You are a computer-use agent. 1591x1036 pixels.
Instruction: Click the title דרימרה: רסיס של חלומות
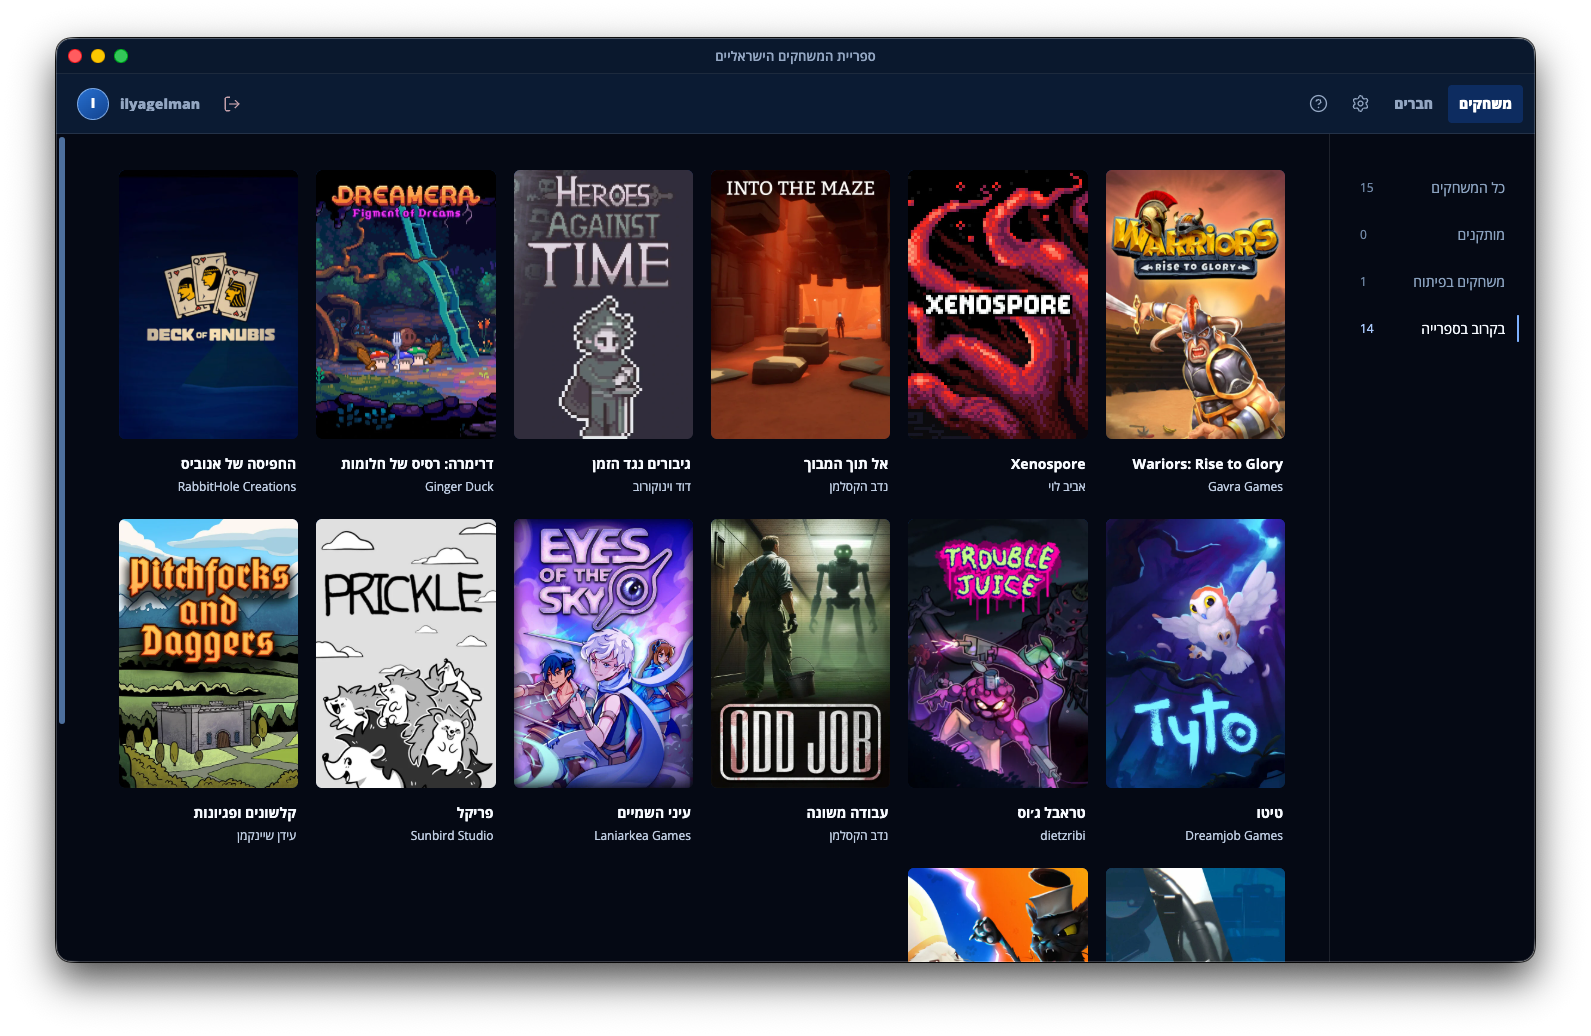coord(417,464)
